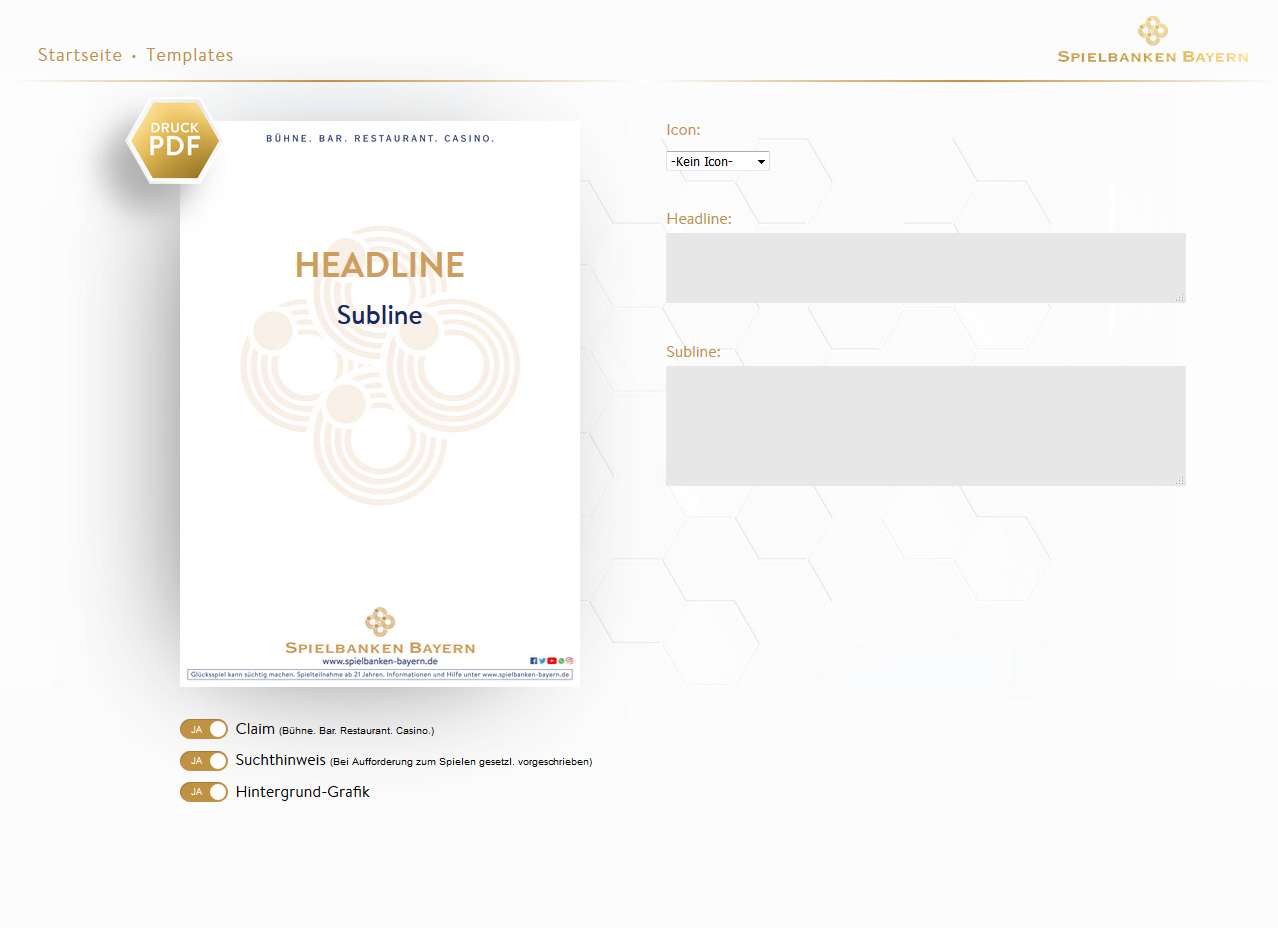Click the Facebook icon in the preview
This screenshot has height=928, width=1278.
click(533, 661)
